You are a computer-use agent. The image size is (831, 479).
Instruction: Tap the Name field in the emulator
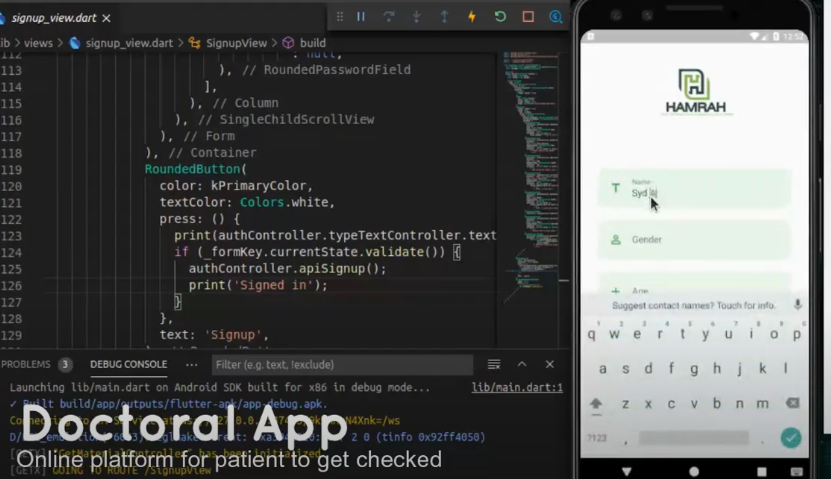[694, 188]
